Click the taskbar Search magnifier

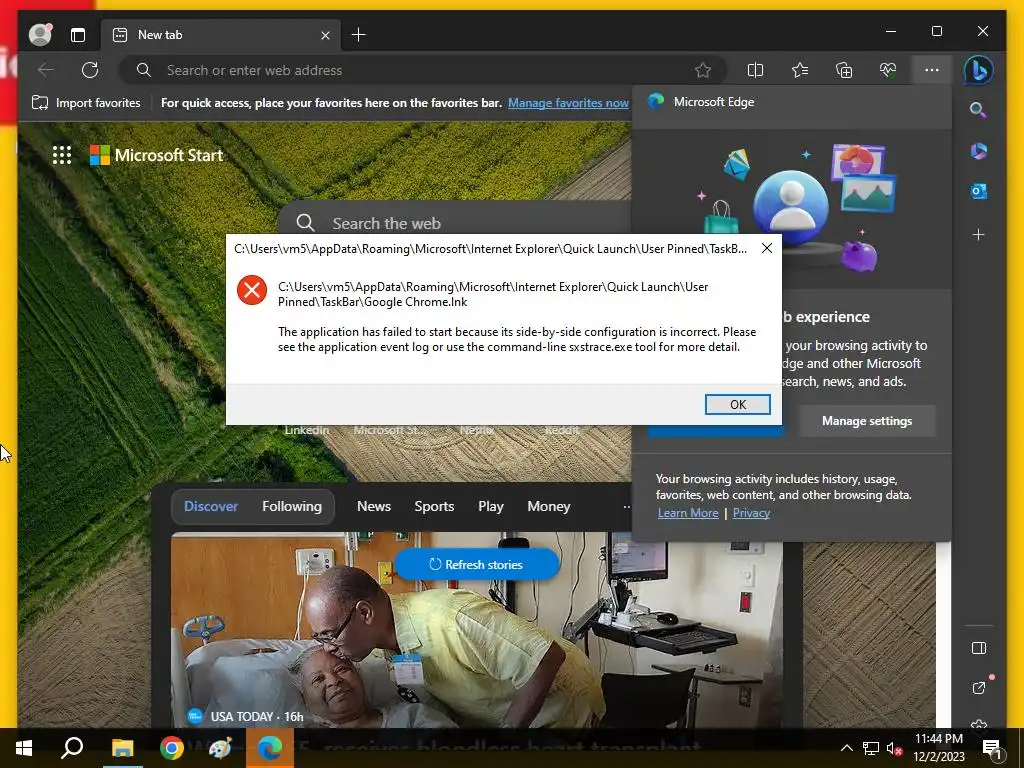[72, 748]
